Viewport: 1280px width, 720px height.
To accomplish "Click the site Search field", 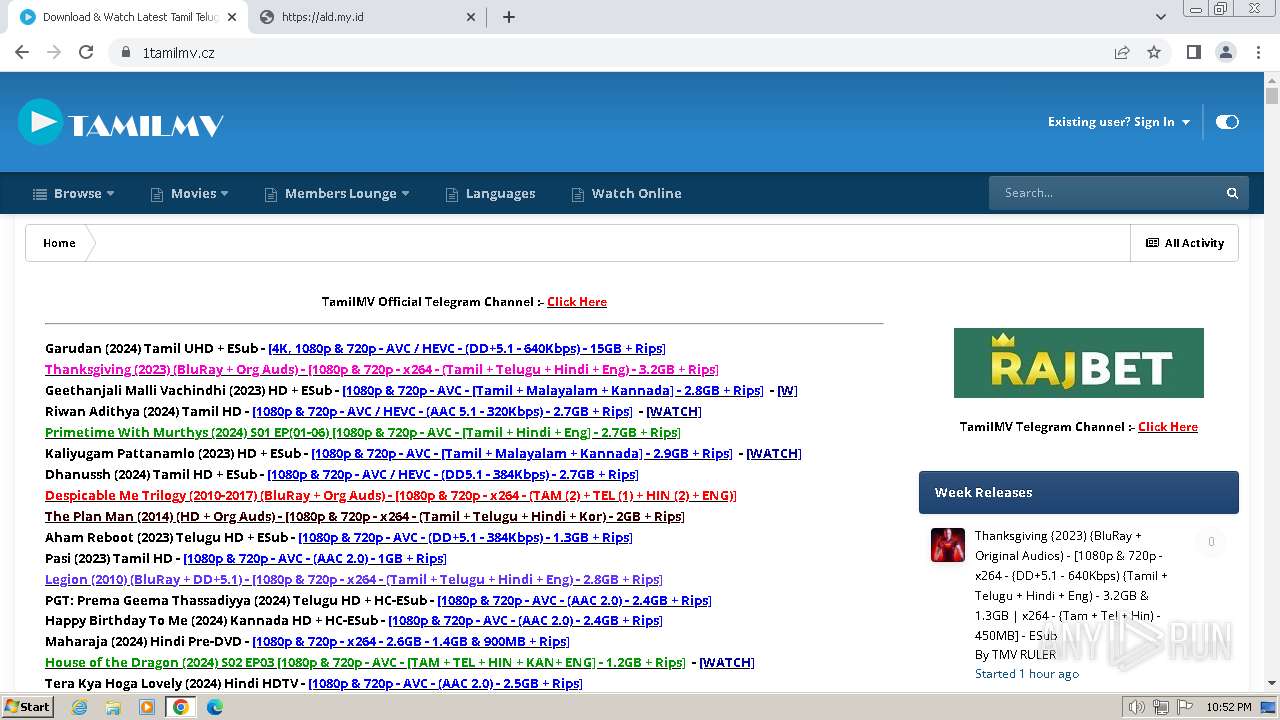I will 1105,193.
